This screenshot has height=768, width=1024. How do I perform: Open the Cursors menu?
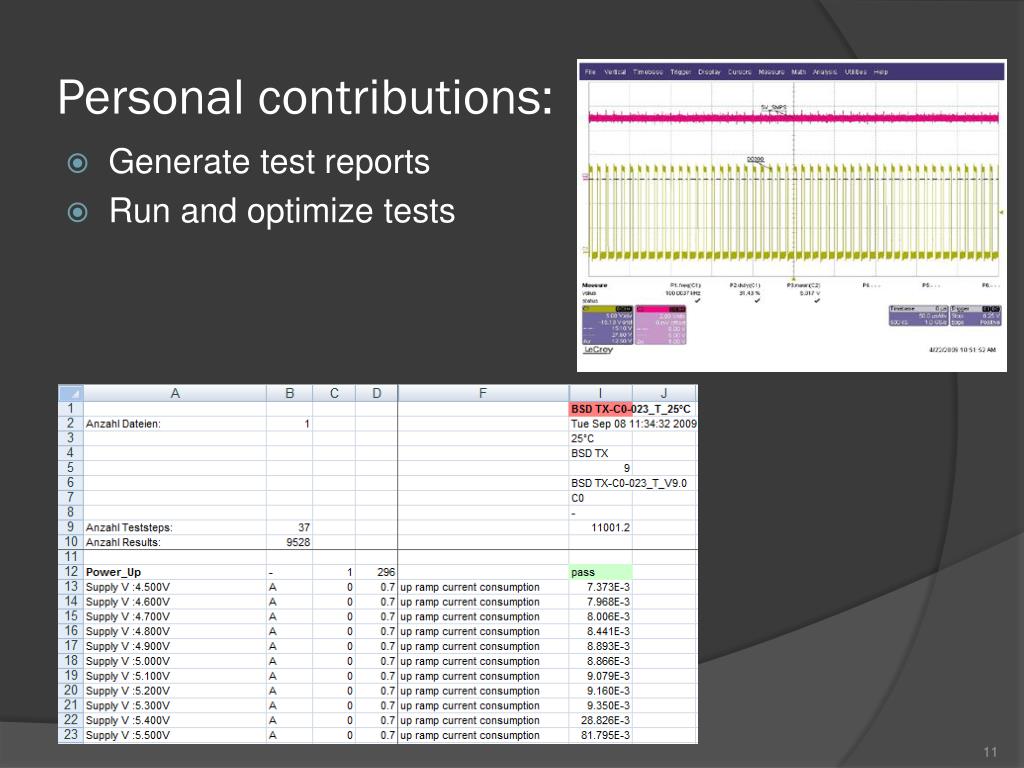point(740,72)
